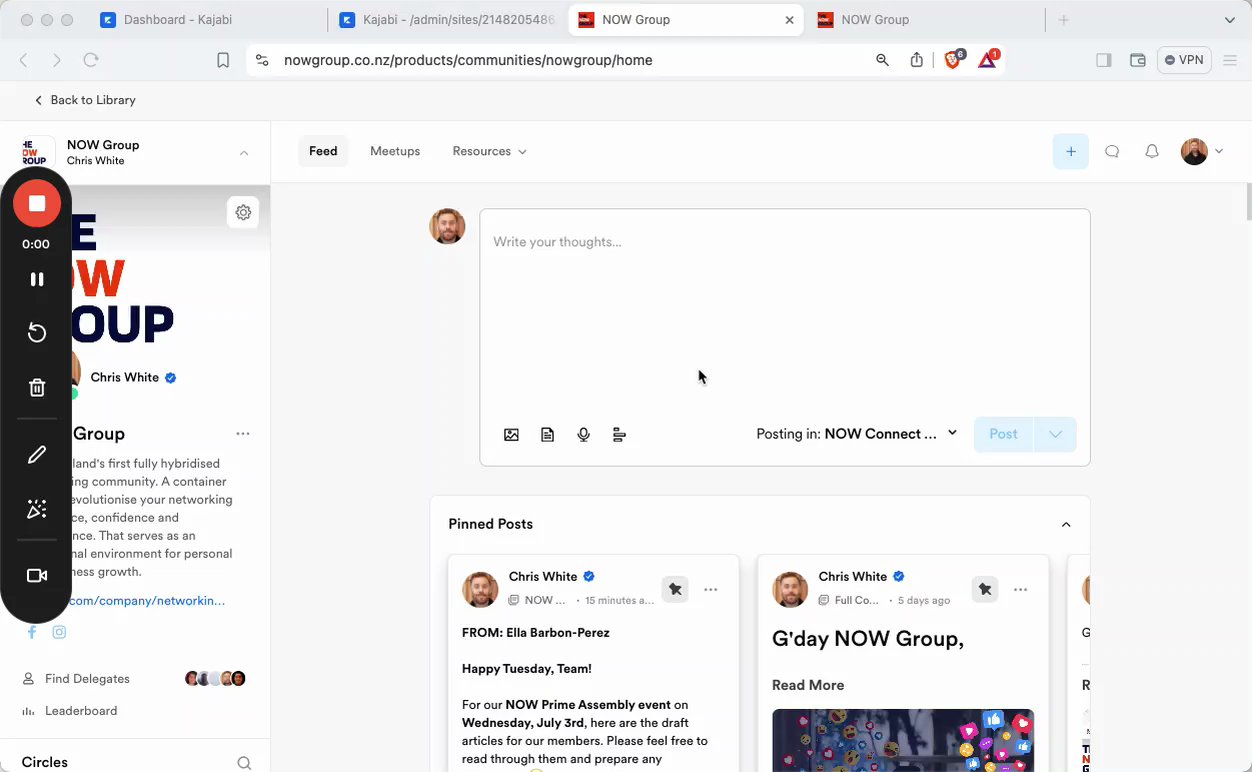Screen dimensions: 1252x772
Task: Close the active NOW Group tab
Action: (x=790, y=20)
